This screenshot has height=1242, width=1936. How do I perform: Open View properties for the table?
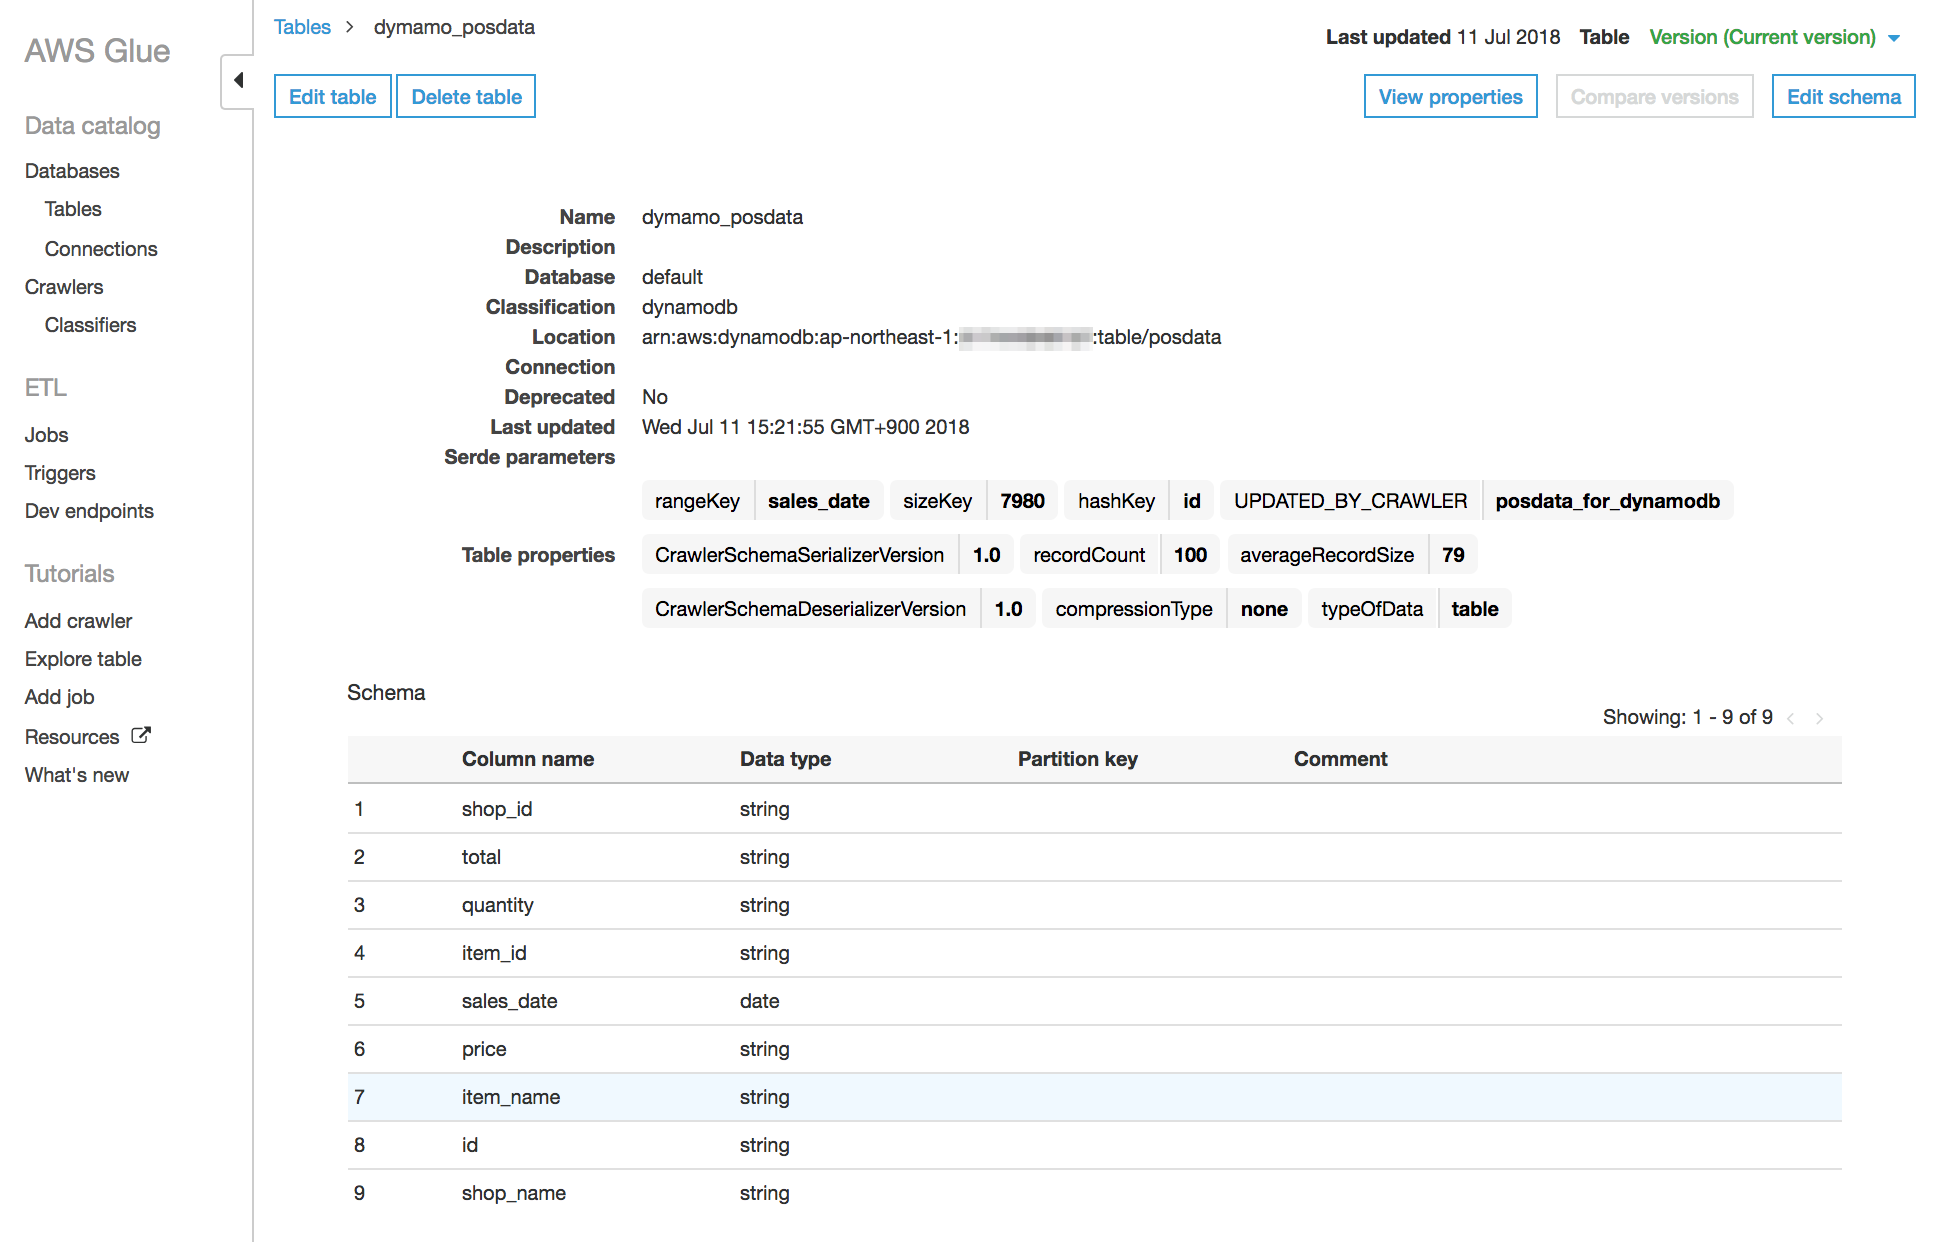tap(1450, 96)
